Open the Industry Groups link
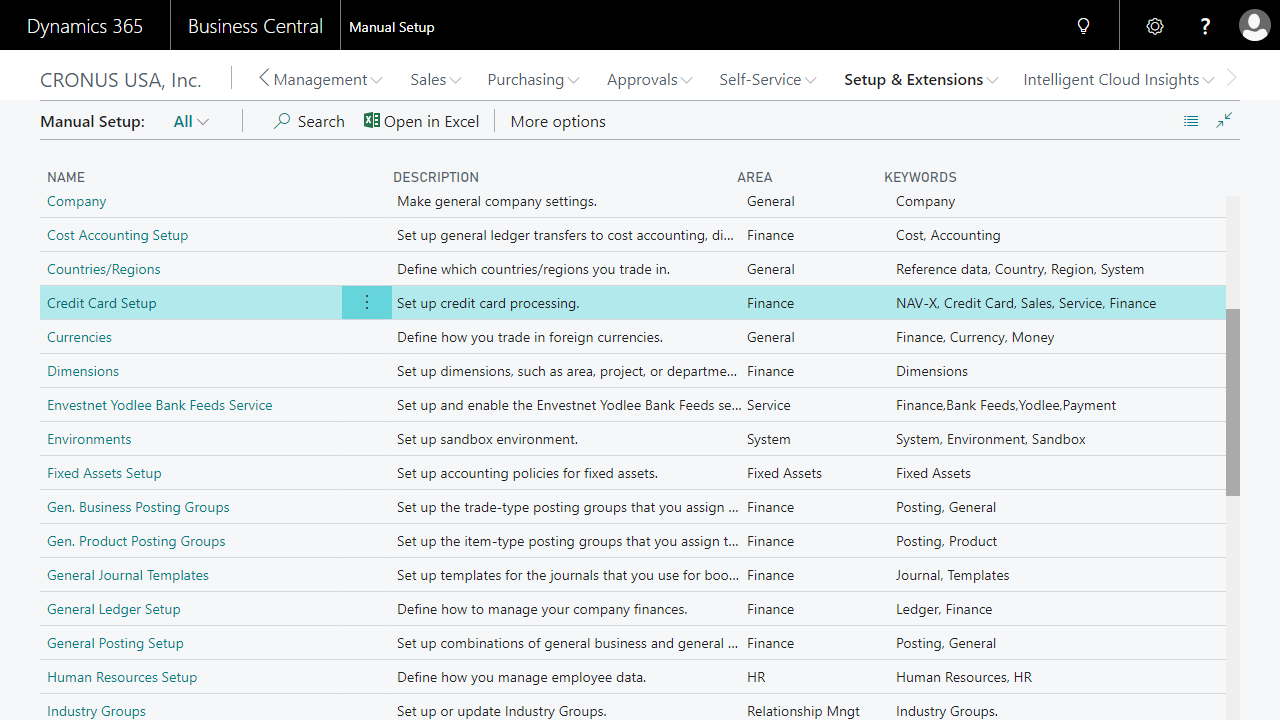Viewport: 1280px width, 720px height. (96, 711)
